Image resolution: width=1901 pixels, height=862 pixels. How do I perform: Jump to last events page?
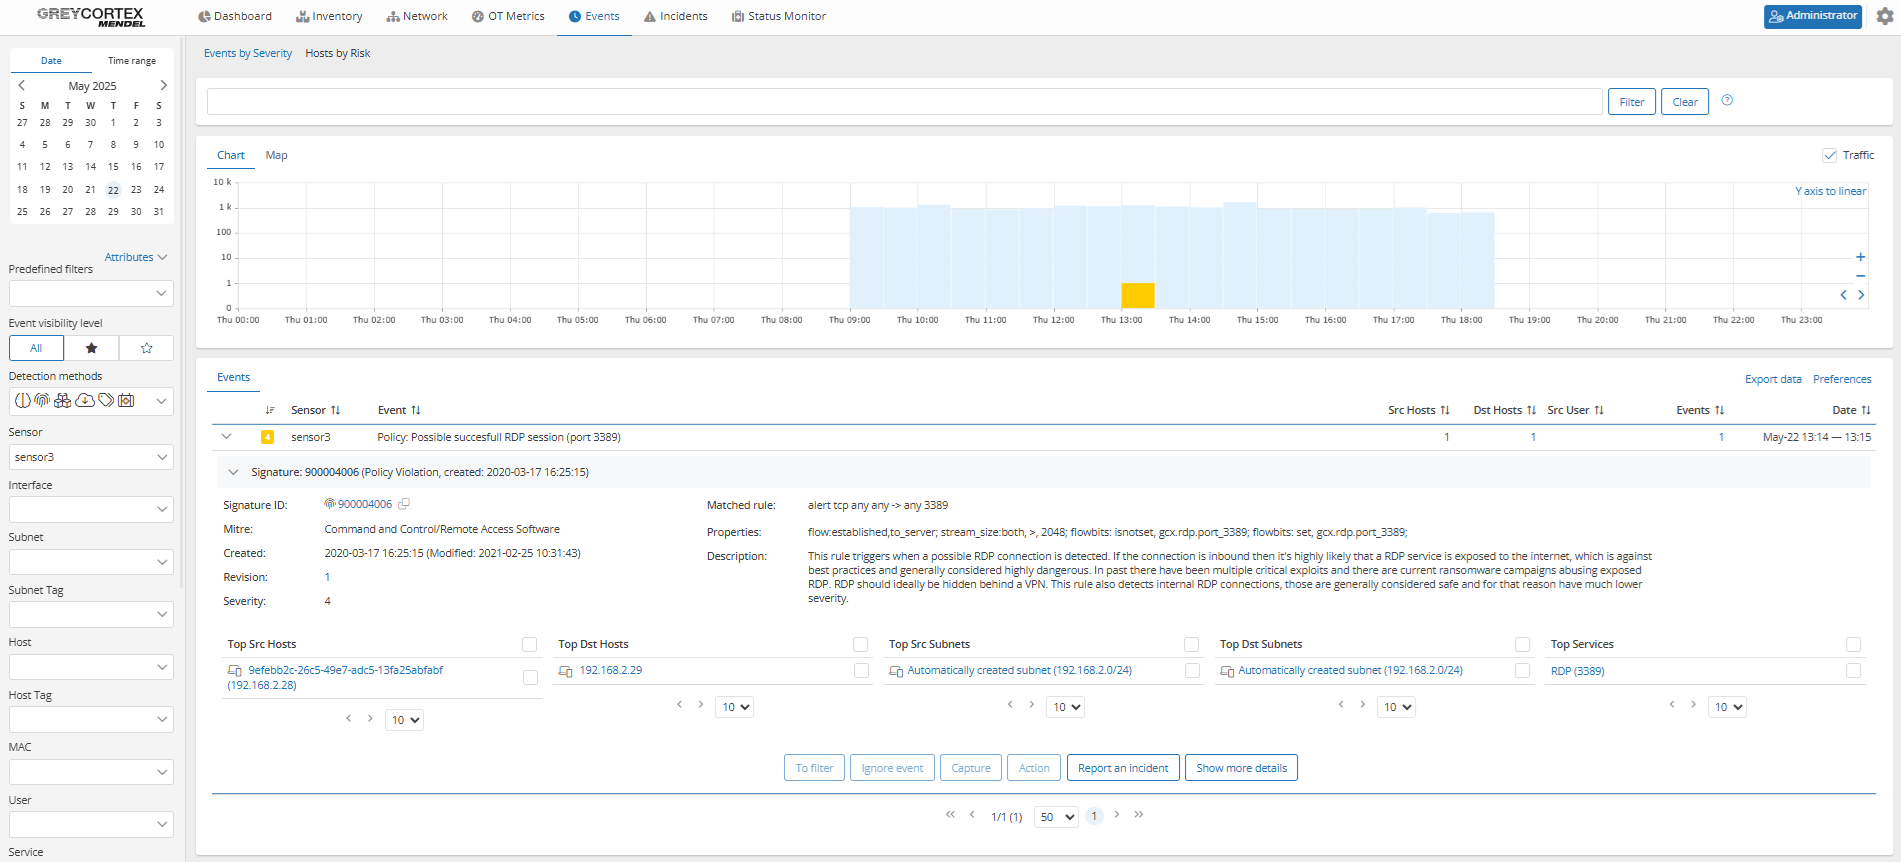(x=1139, y=815)
